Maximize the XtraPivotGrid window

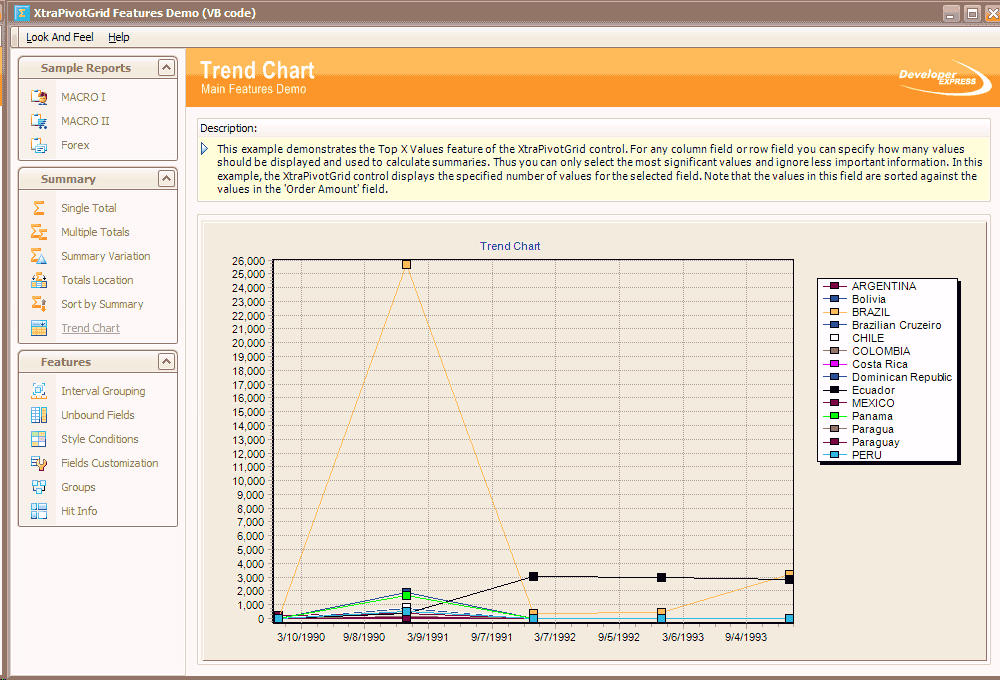point(972,13)
